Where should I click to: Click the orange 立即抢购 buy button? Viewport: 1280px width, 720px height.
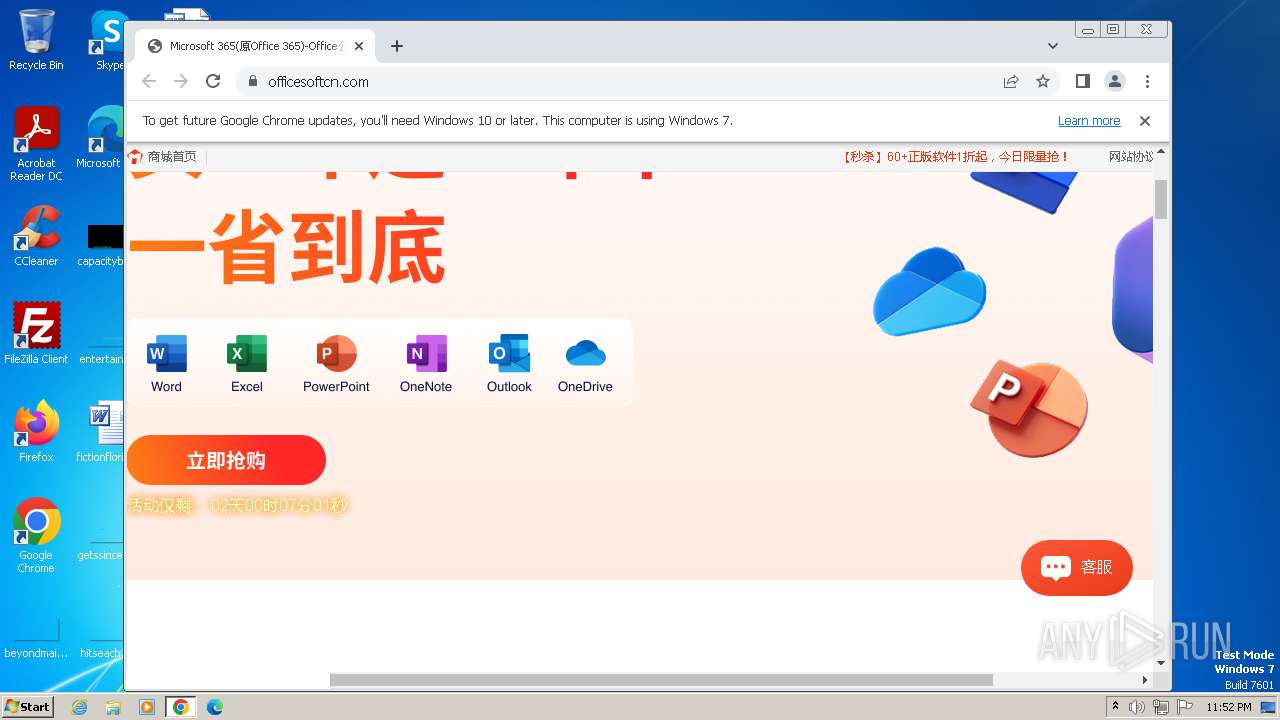click(x=226, y=460)
